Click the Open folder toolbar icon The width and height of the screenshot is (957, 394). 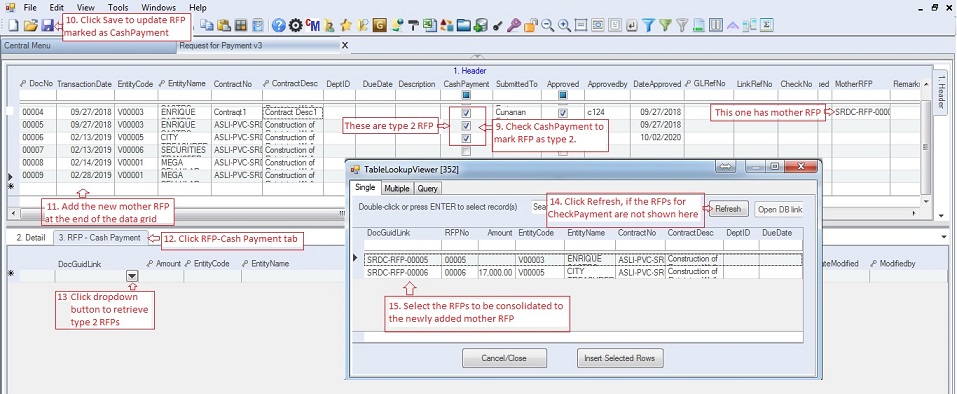(31, 25)
